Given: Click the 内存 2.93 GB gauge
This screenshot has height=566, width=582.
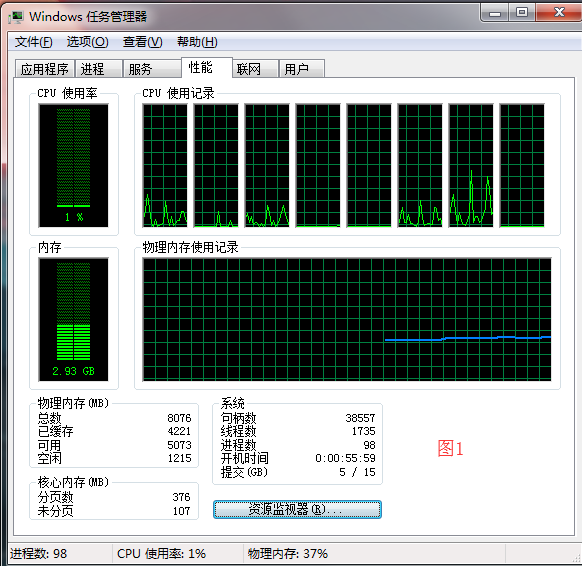Looking at the screenshot, I should pos(73,320).
